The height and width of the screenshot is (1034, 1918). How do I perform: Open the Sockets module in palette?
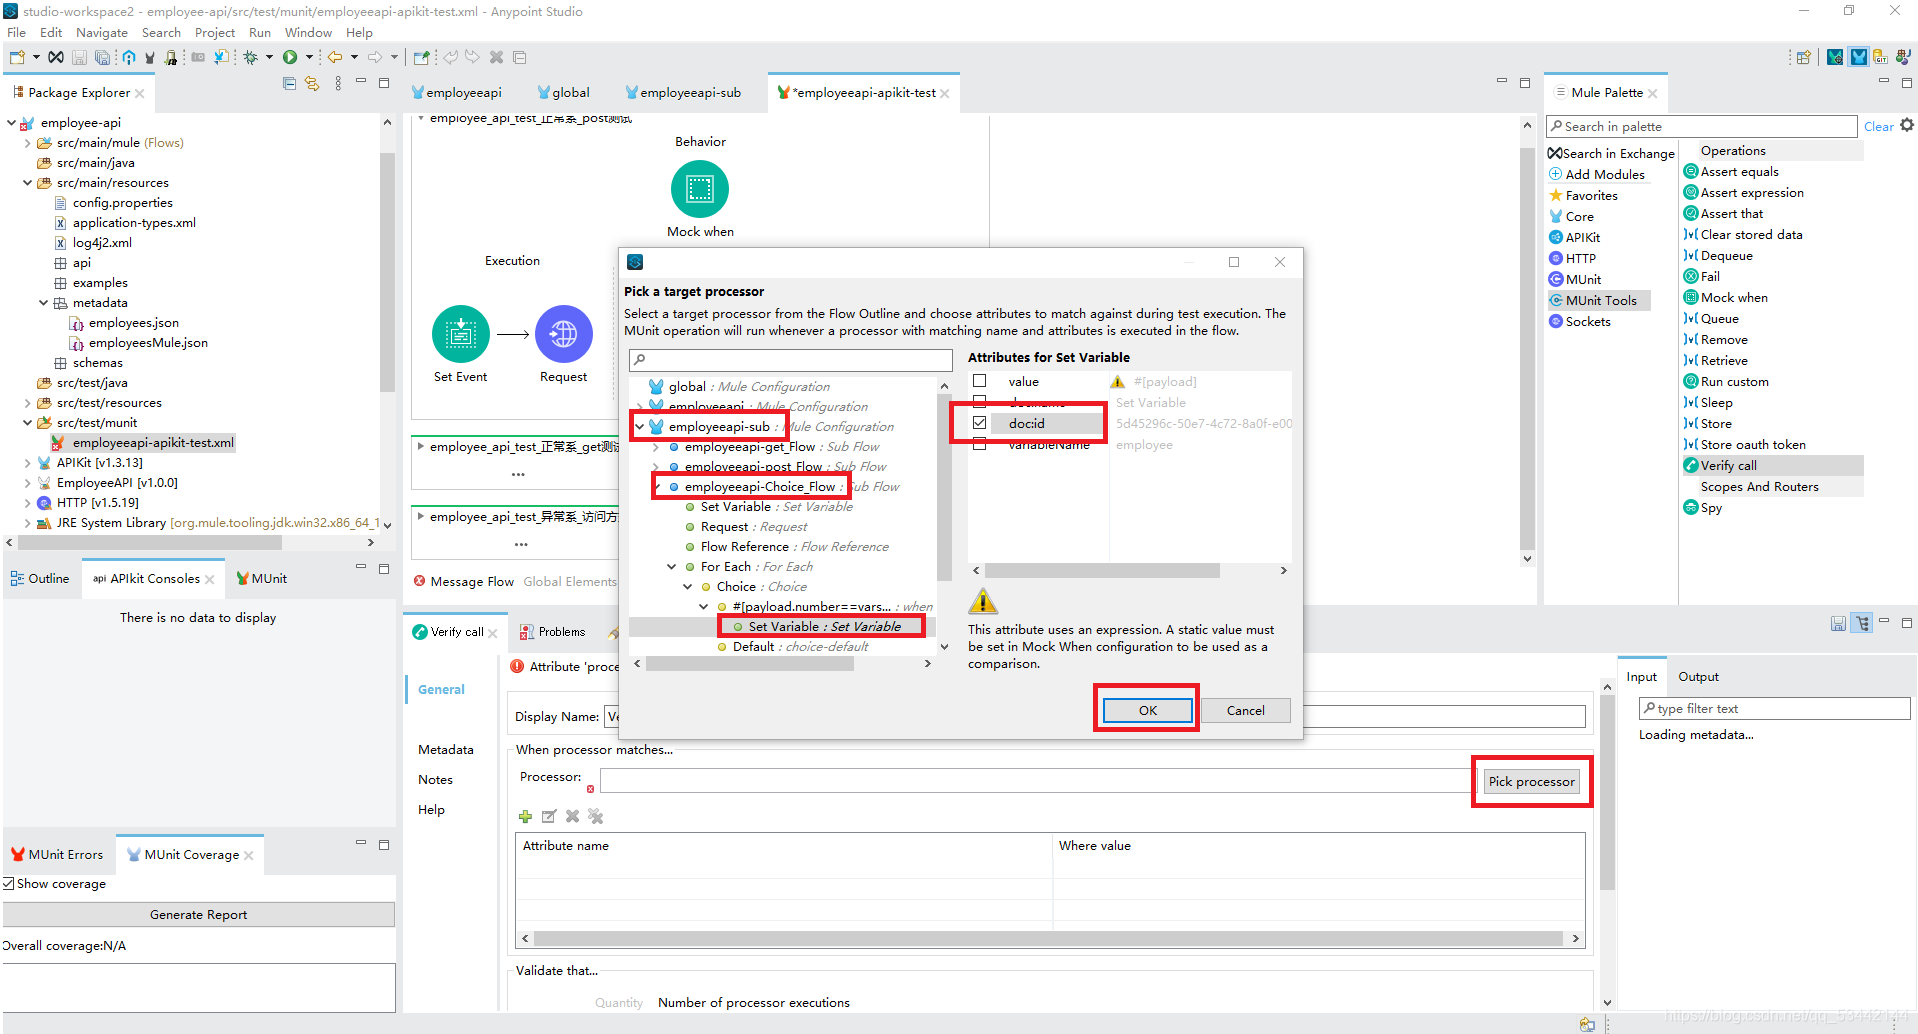[1588, 322]
